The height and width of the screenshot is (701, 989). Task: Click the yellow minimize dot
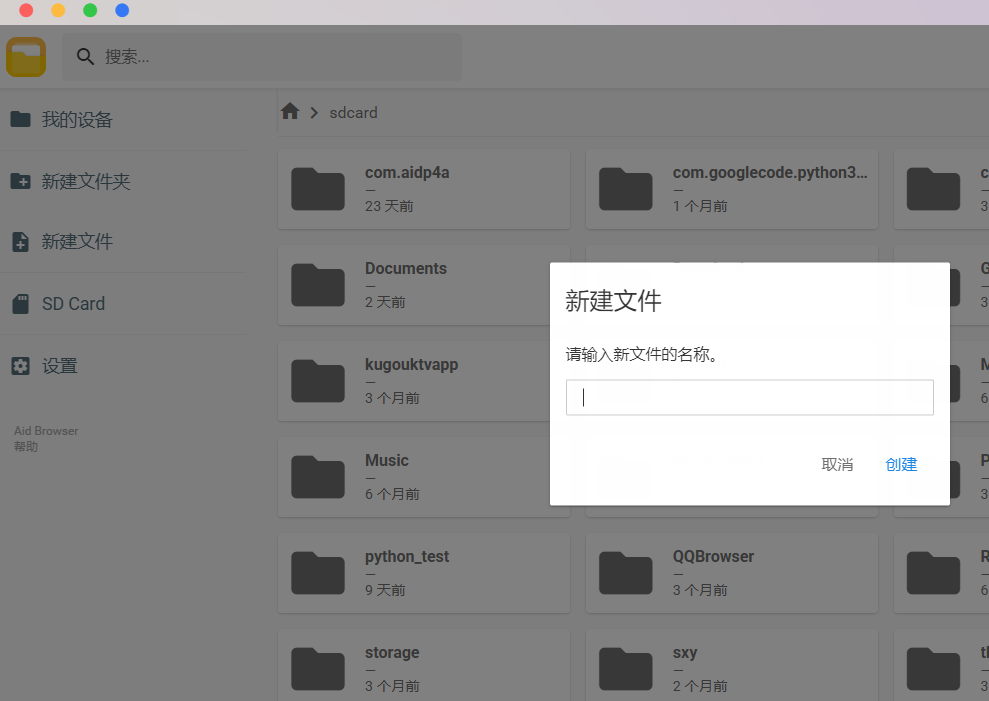click(58, 10)
